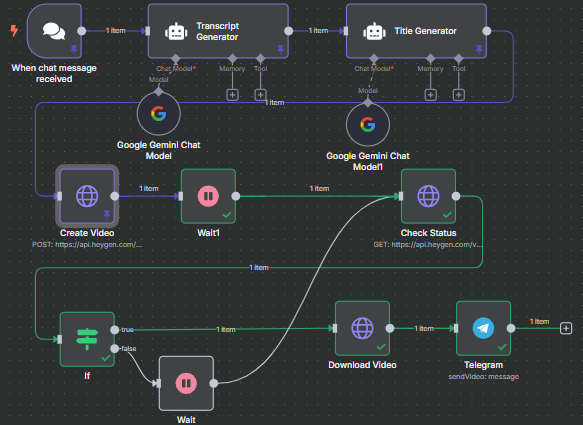The width and height of the screenshot is (583, 425).
Task: Select the Download Video node
Action: [x=363, y=328]
